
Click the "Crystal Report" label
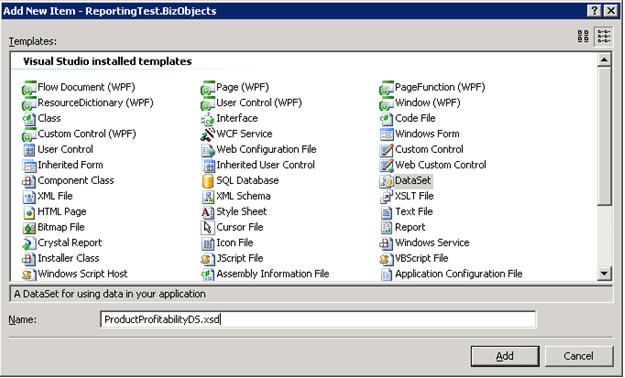coord(70,243)
